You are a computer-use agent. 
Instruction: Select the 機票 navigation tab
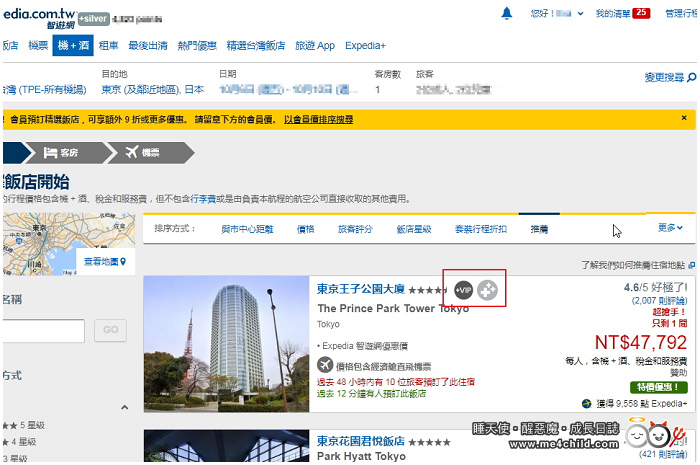pos(38,46)
